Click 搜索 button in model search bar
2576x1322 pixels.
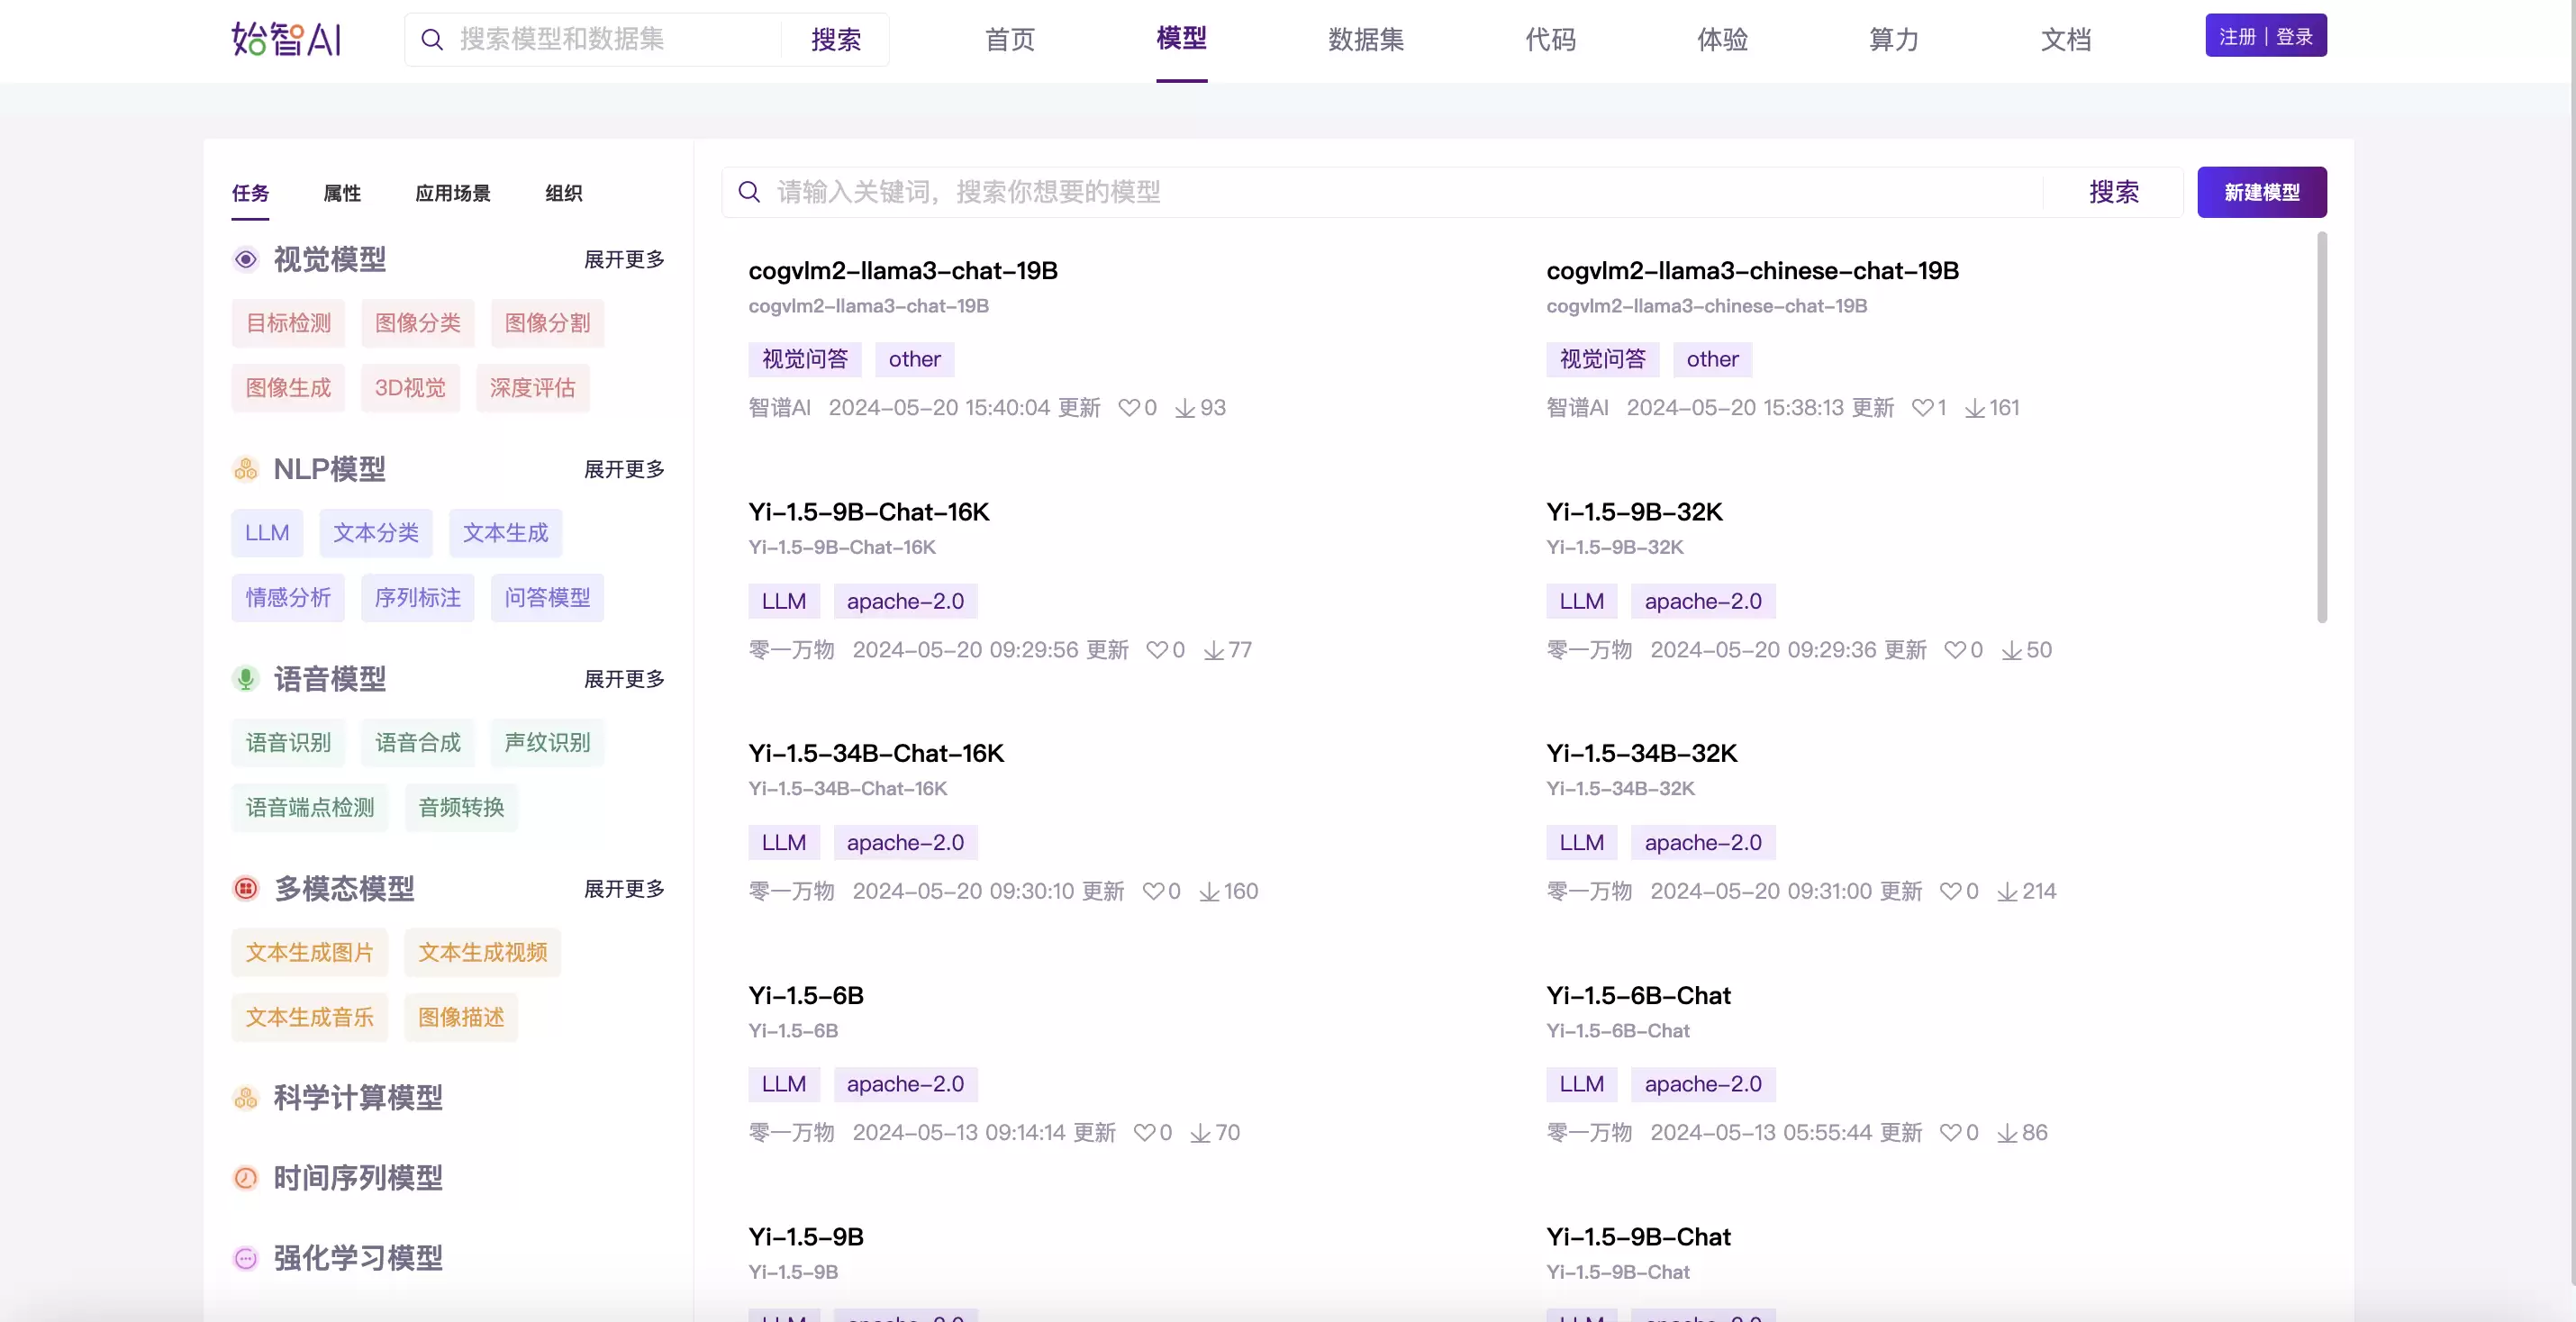[x=2114, y=192]
